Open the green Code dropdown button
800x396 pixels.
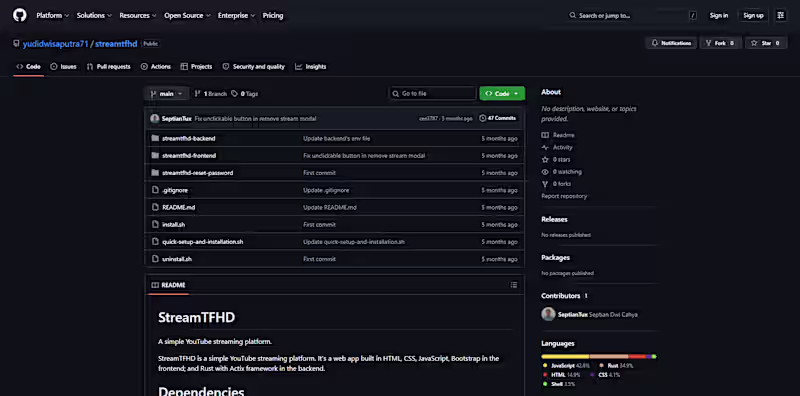pos(502,94)
